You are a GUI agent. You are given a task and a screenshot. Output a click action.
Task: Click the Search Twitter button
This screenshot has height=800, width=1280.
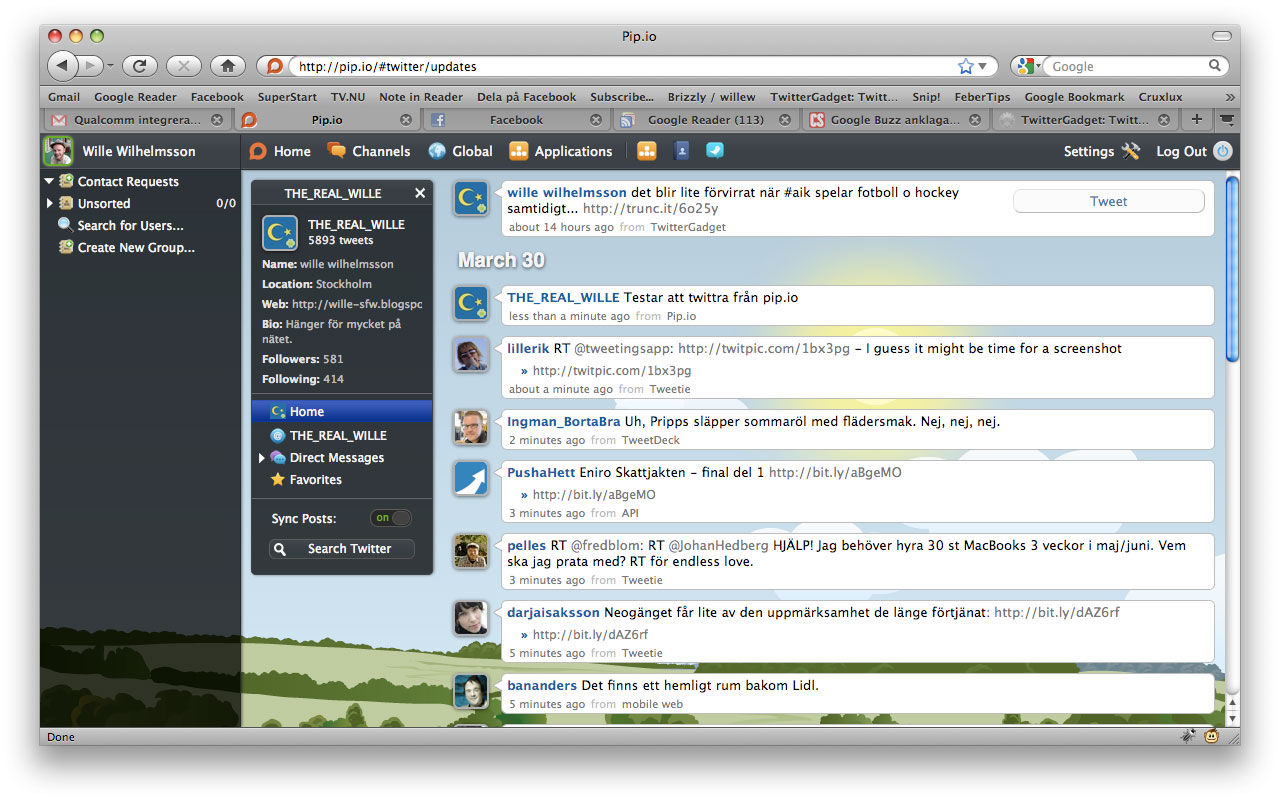click(342, 549)
